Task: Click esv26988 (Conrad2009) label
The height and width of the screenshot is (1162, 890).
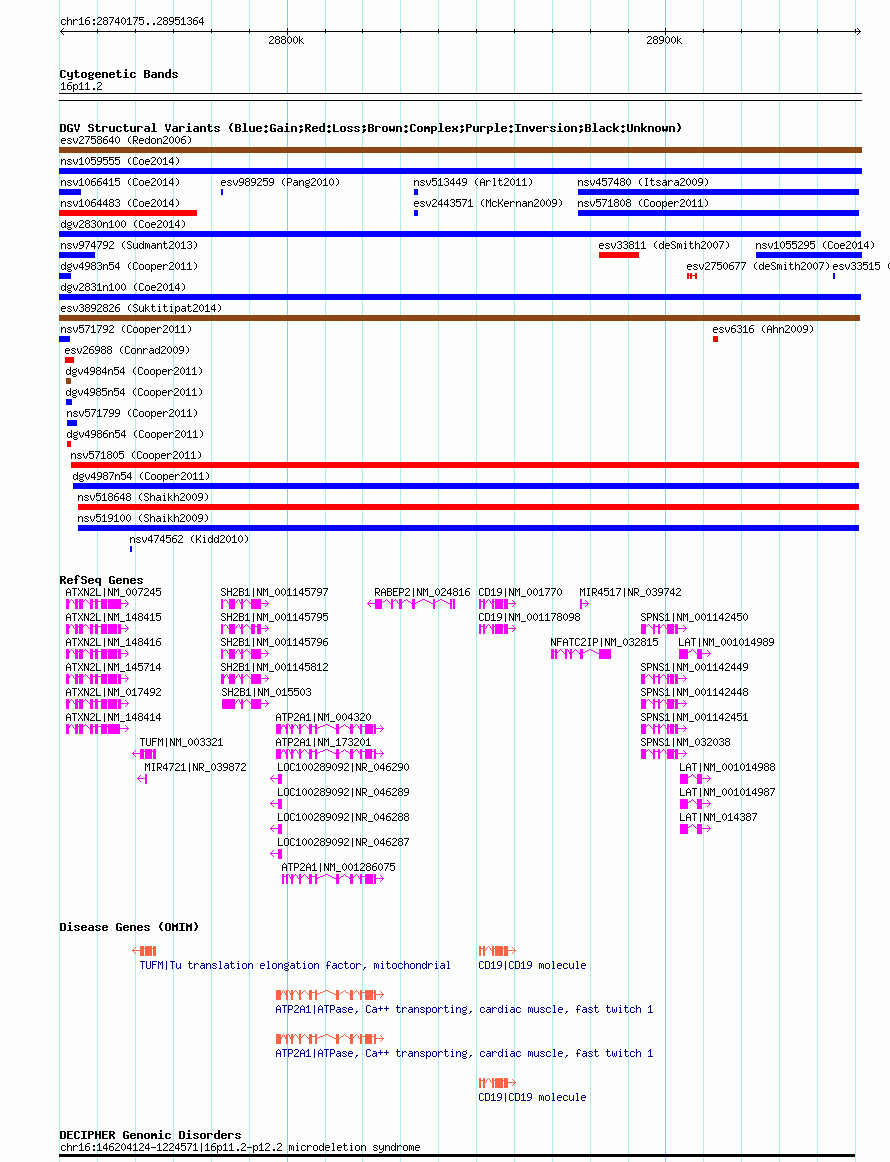Action: click(127, 350)
